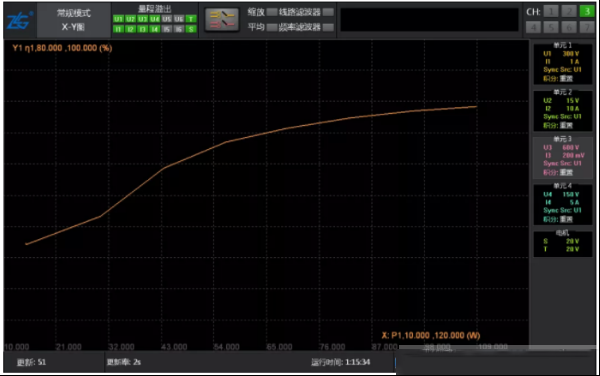Screen dimensions: 600x376
Task: Enable the 频率滤波器 frequency filter
Action: click(328, 27)
